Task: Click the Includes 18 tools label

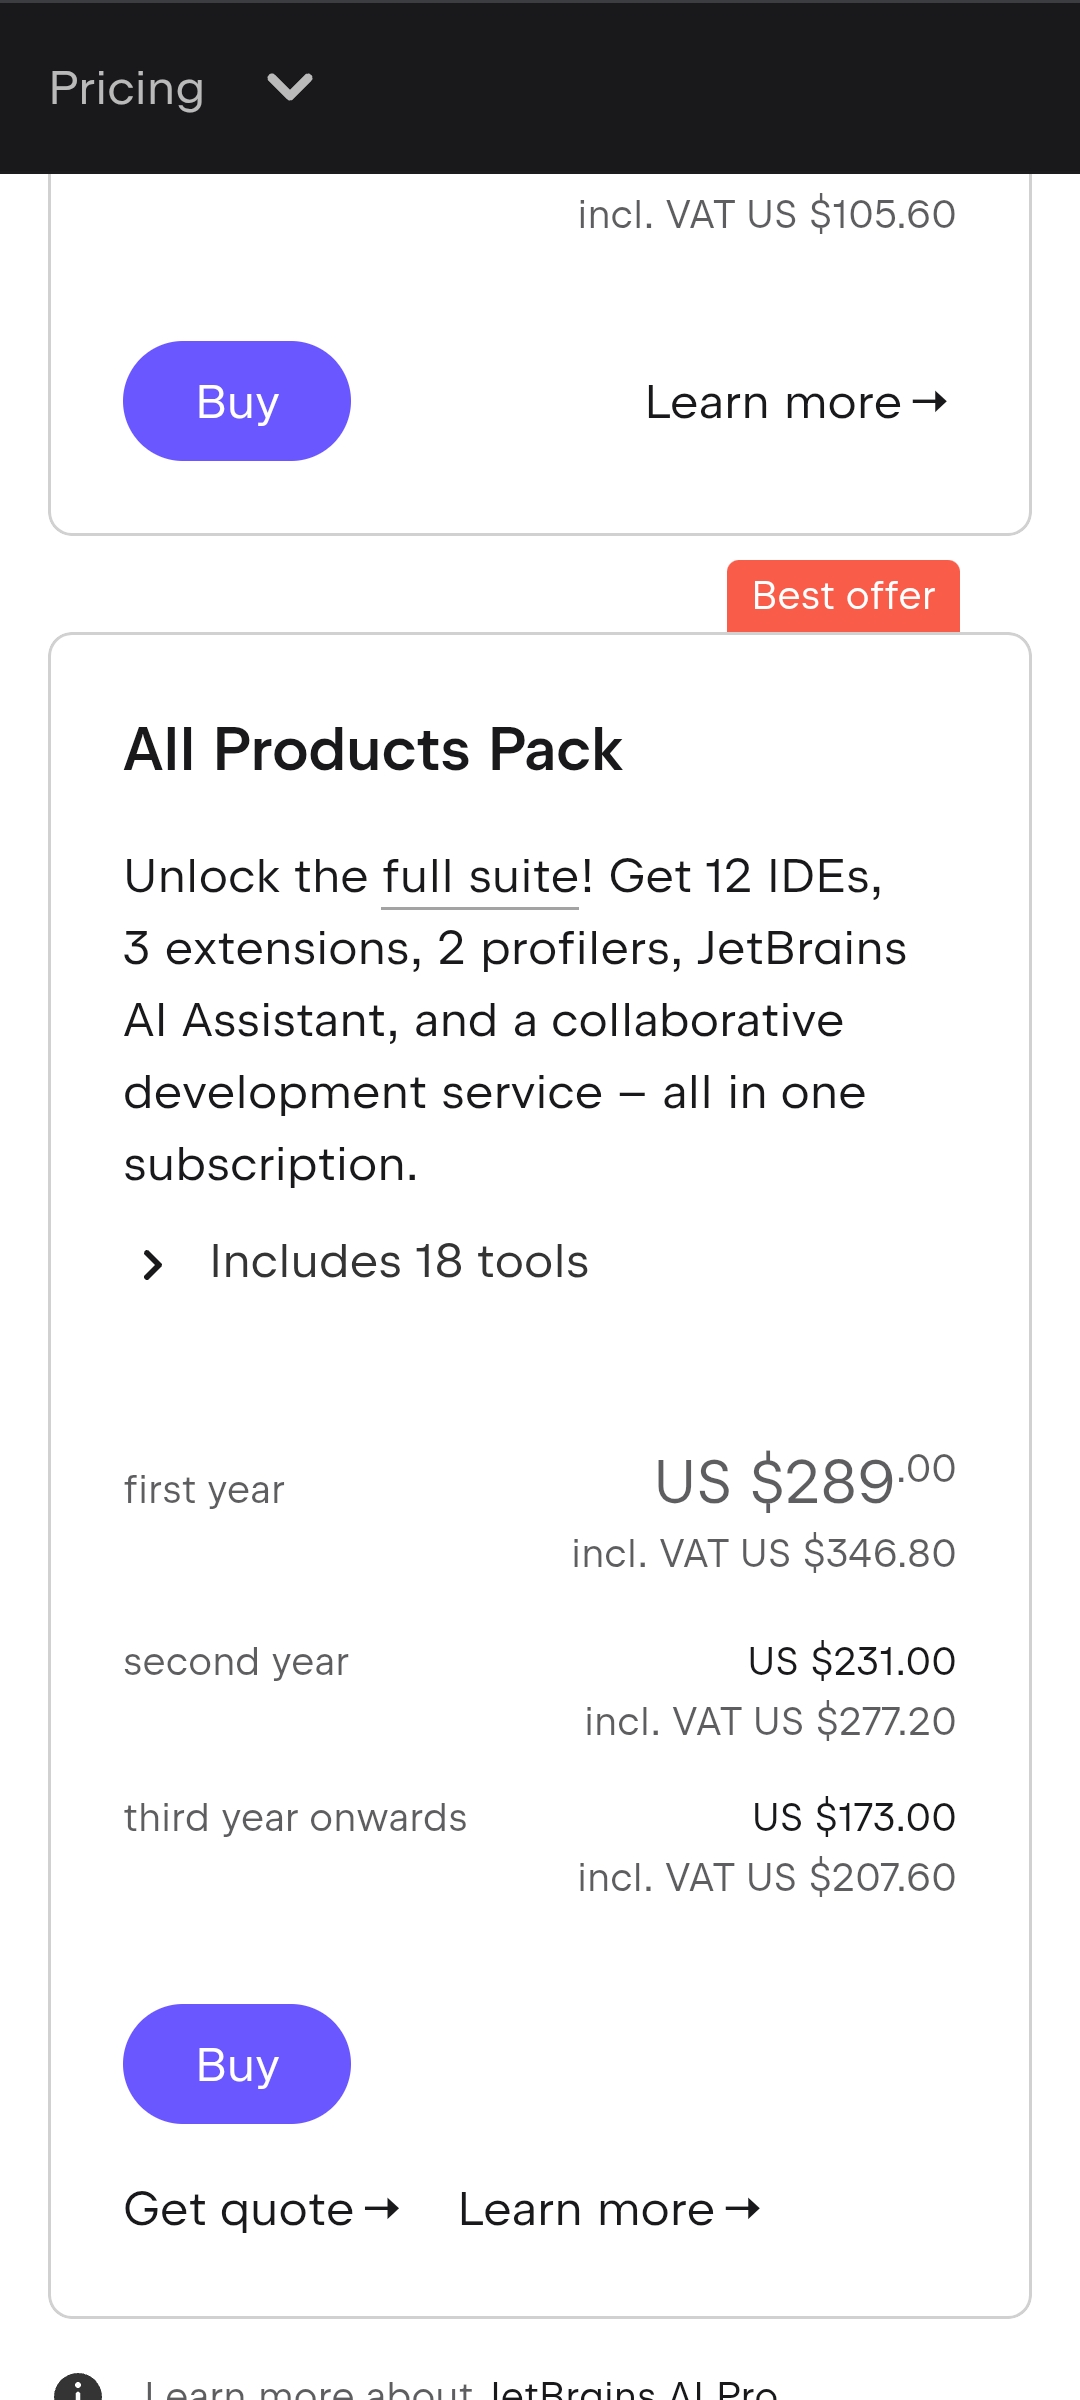Action: [x=399, y=1262]
